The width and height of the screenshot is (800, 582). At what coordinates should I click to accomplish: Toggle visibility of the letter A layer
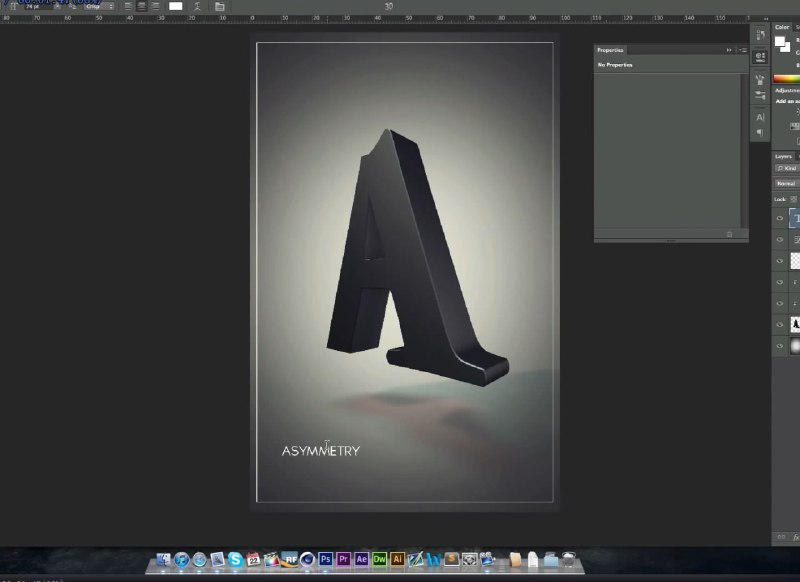point(780,324)
